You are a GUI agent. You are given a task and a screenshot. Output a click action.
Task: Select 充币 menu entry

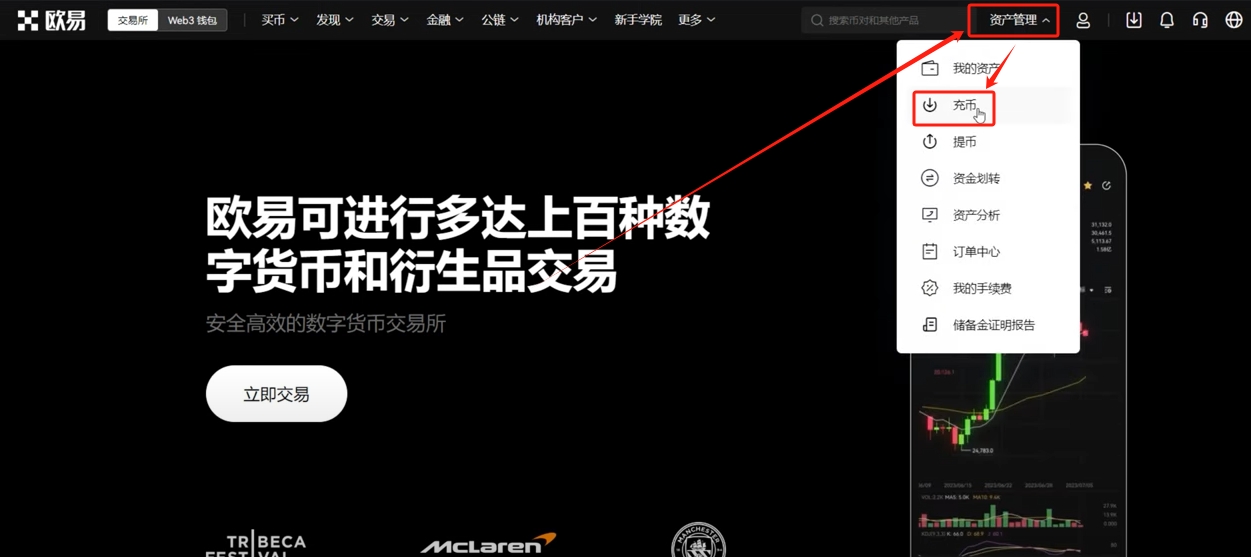pyautogui.click(x=987, y=105)
